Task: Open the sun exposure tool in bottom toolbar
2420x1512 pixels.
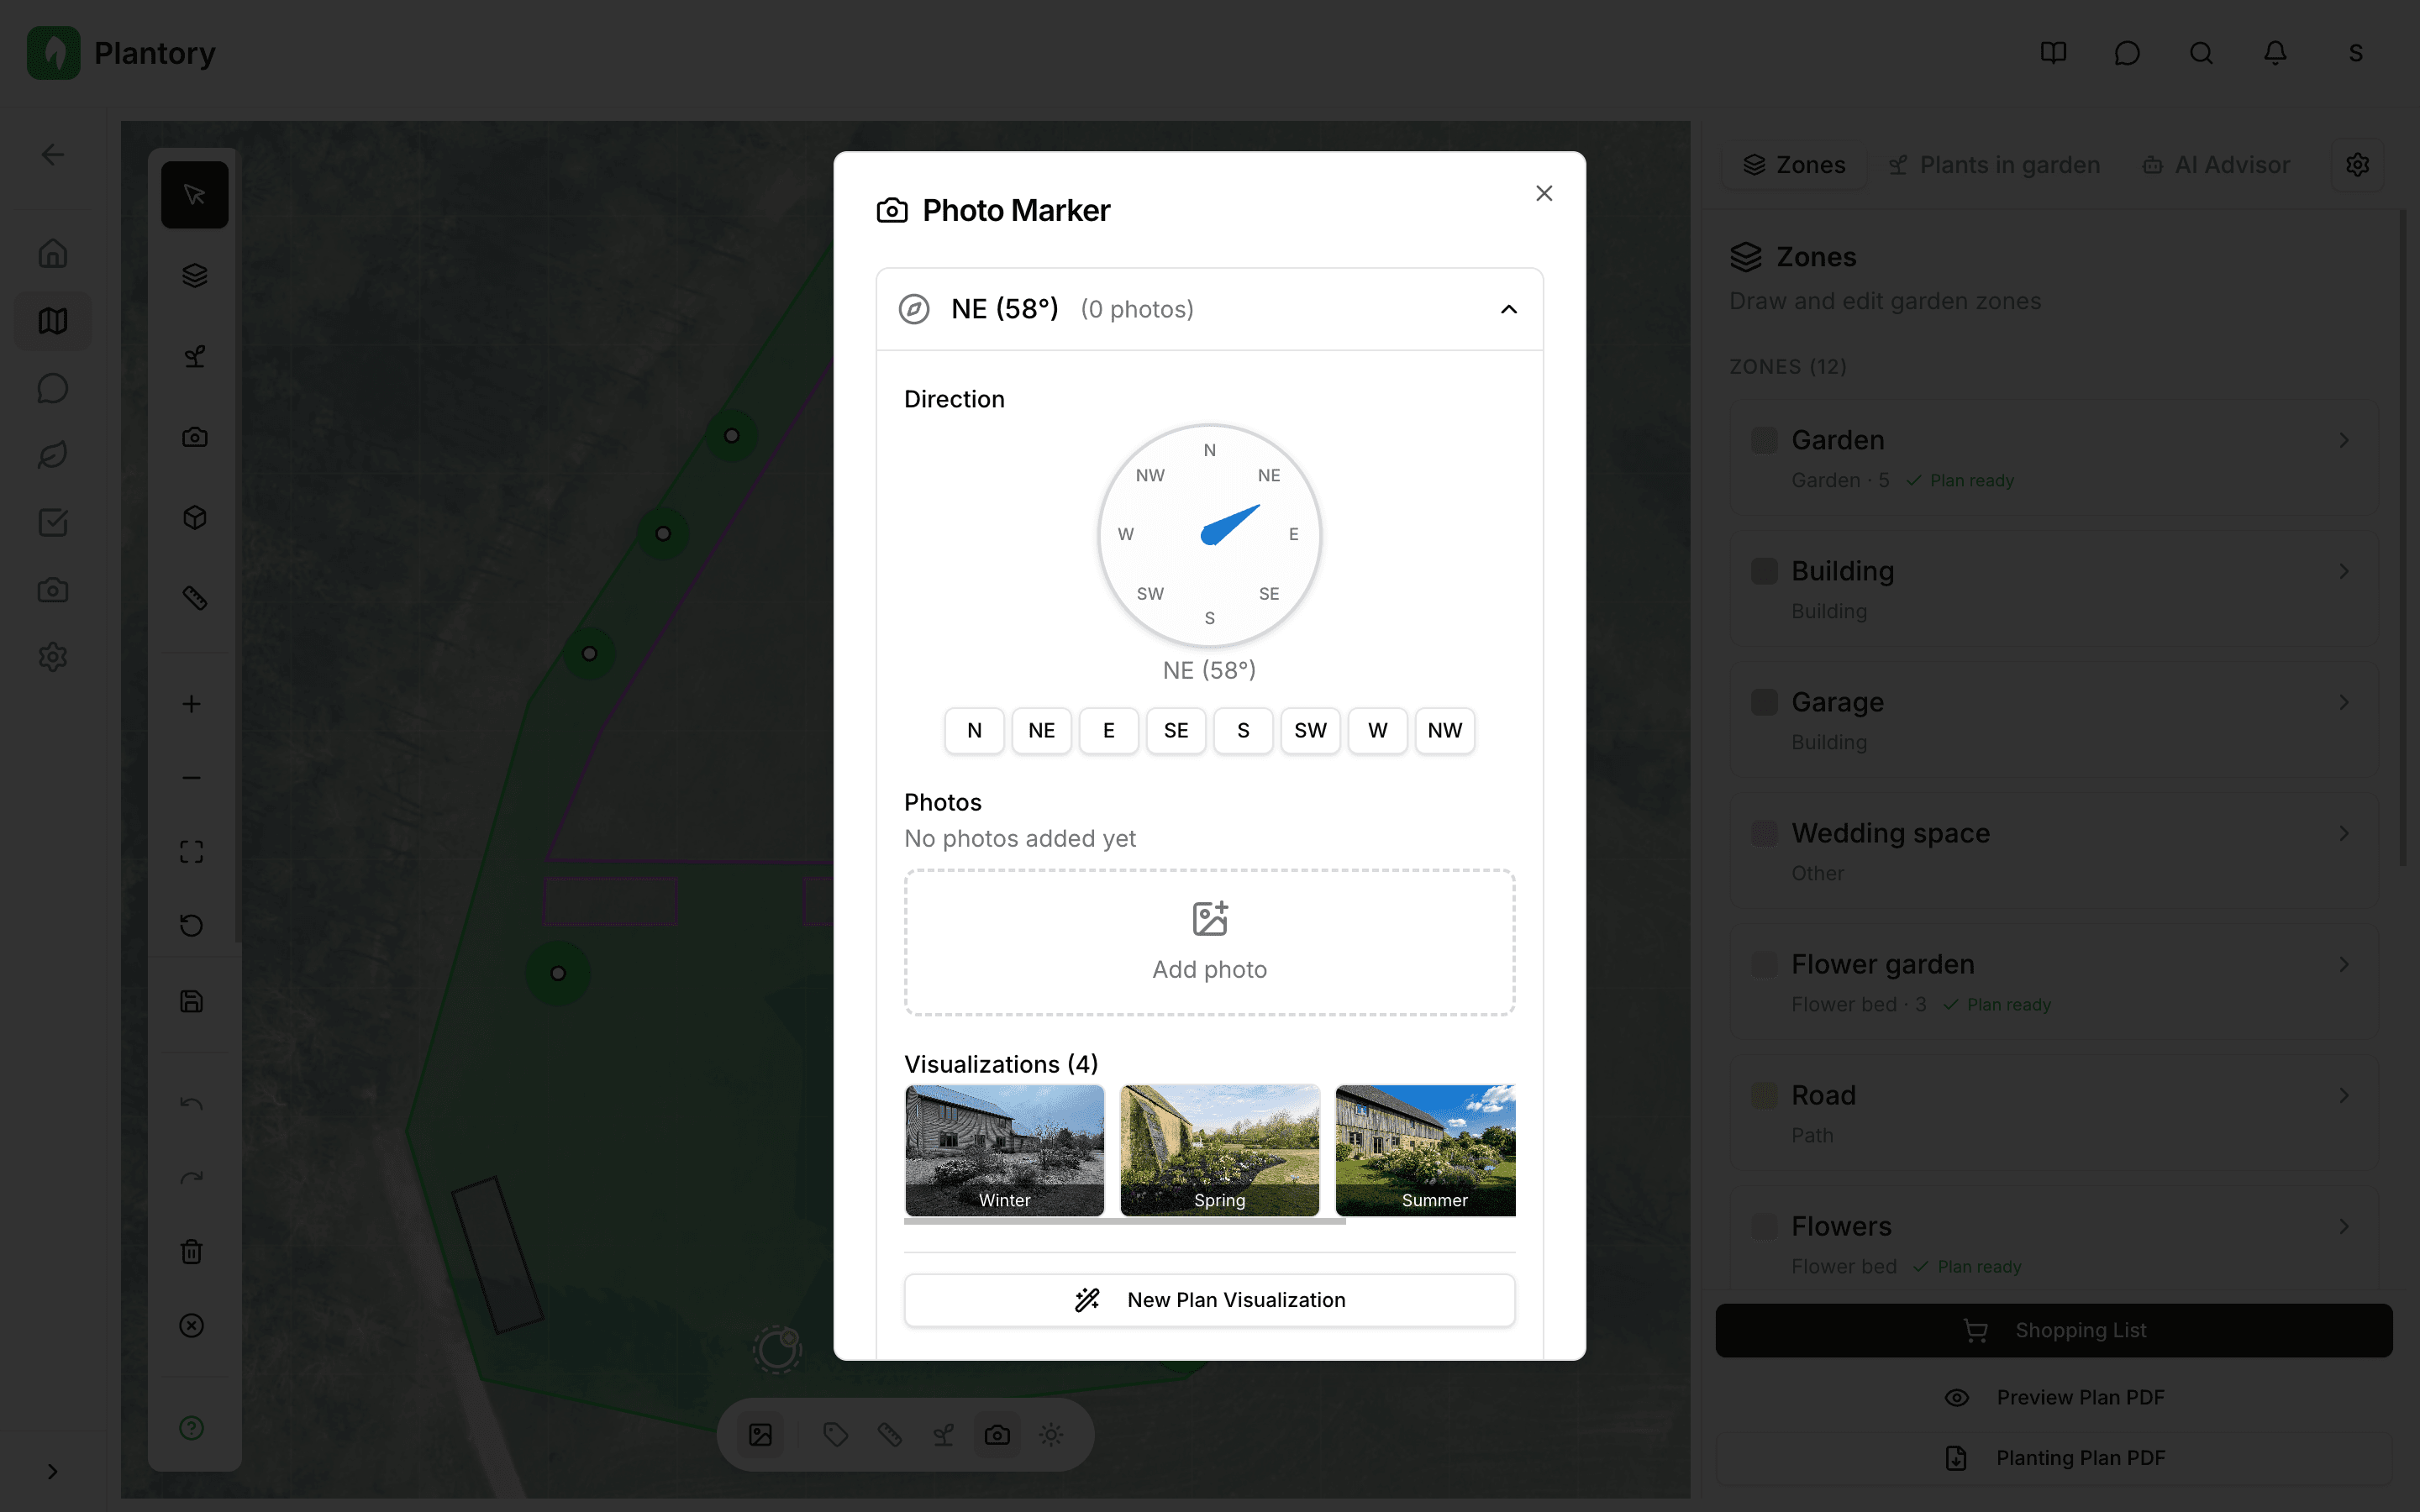Action: coord(1049,1434)
